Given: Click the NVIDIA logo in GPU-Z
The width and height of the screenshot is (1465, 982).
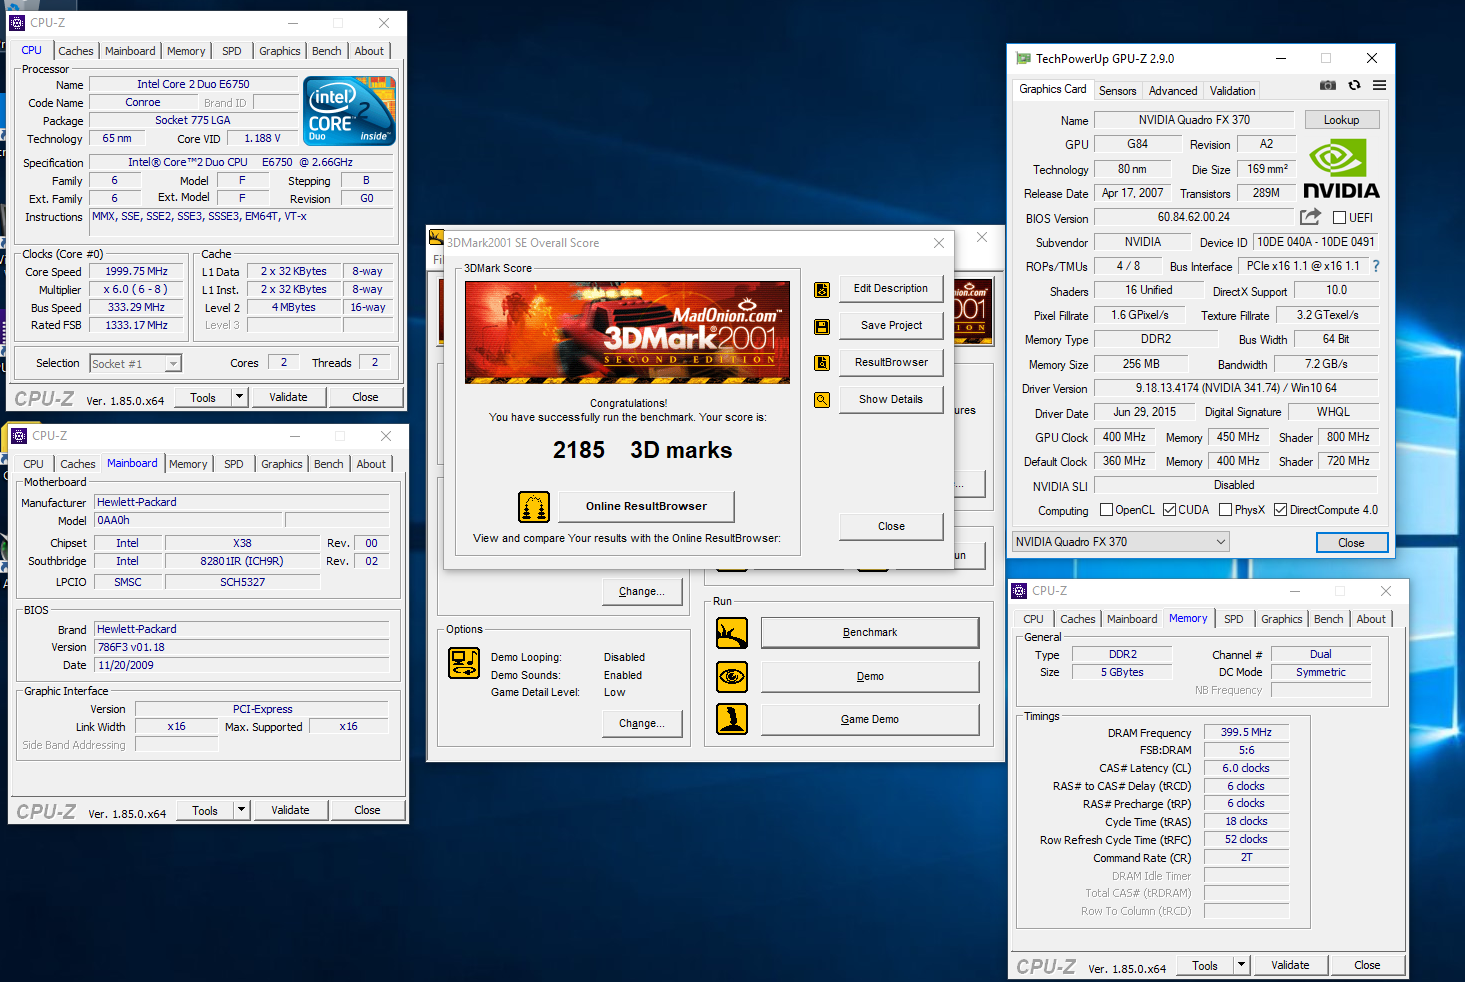Looking at the screenshot, I should coord(1340,170).
